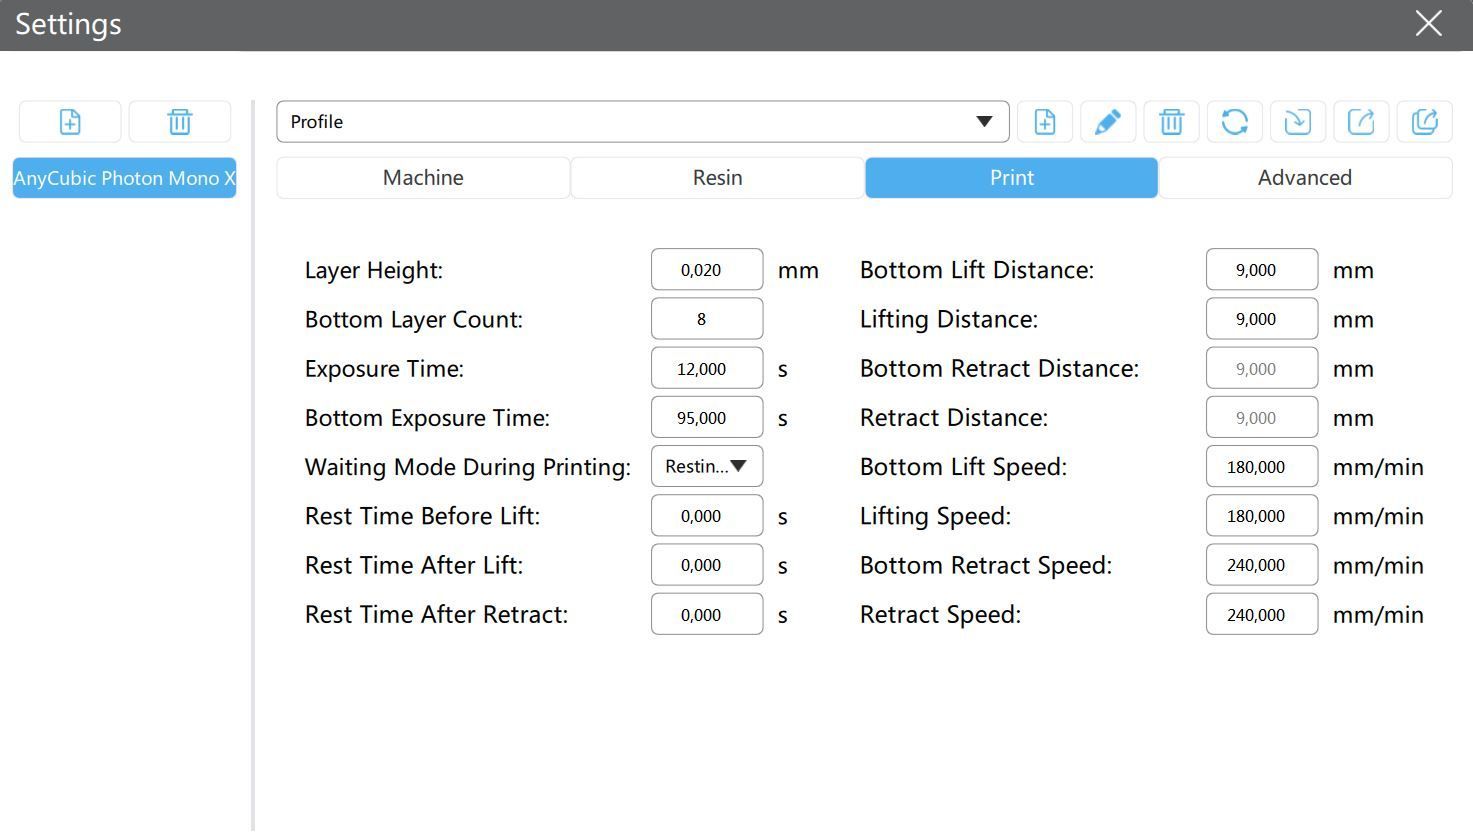Delete the current profile with trash icon
The height and width of the screenshot is (838, 1473).
click(1171, 122)
